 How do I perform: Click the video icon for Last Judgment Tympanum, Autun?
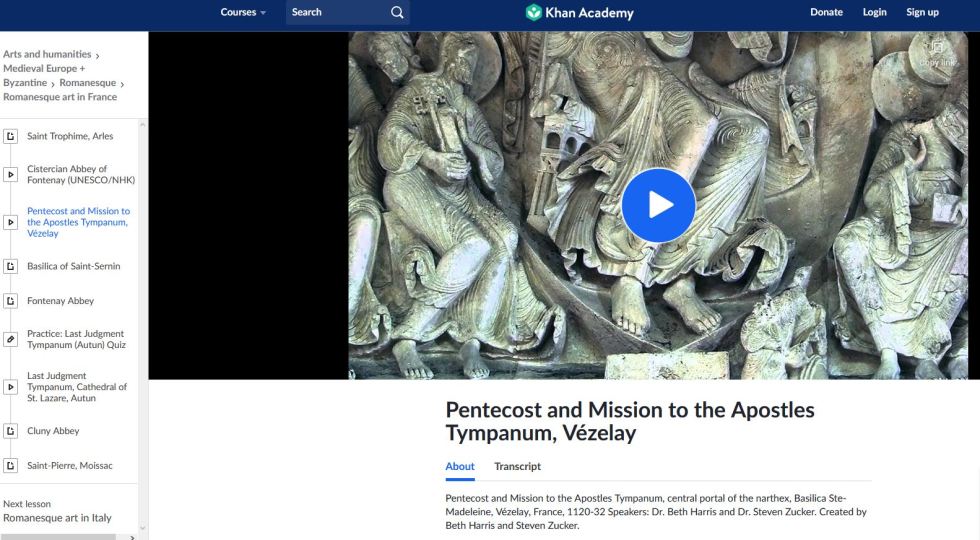11,387
